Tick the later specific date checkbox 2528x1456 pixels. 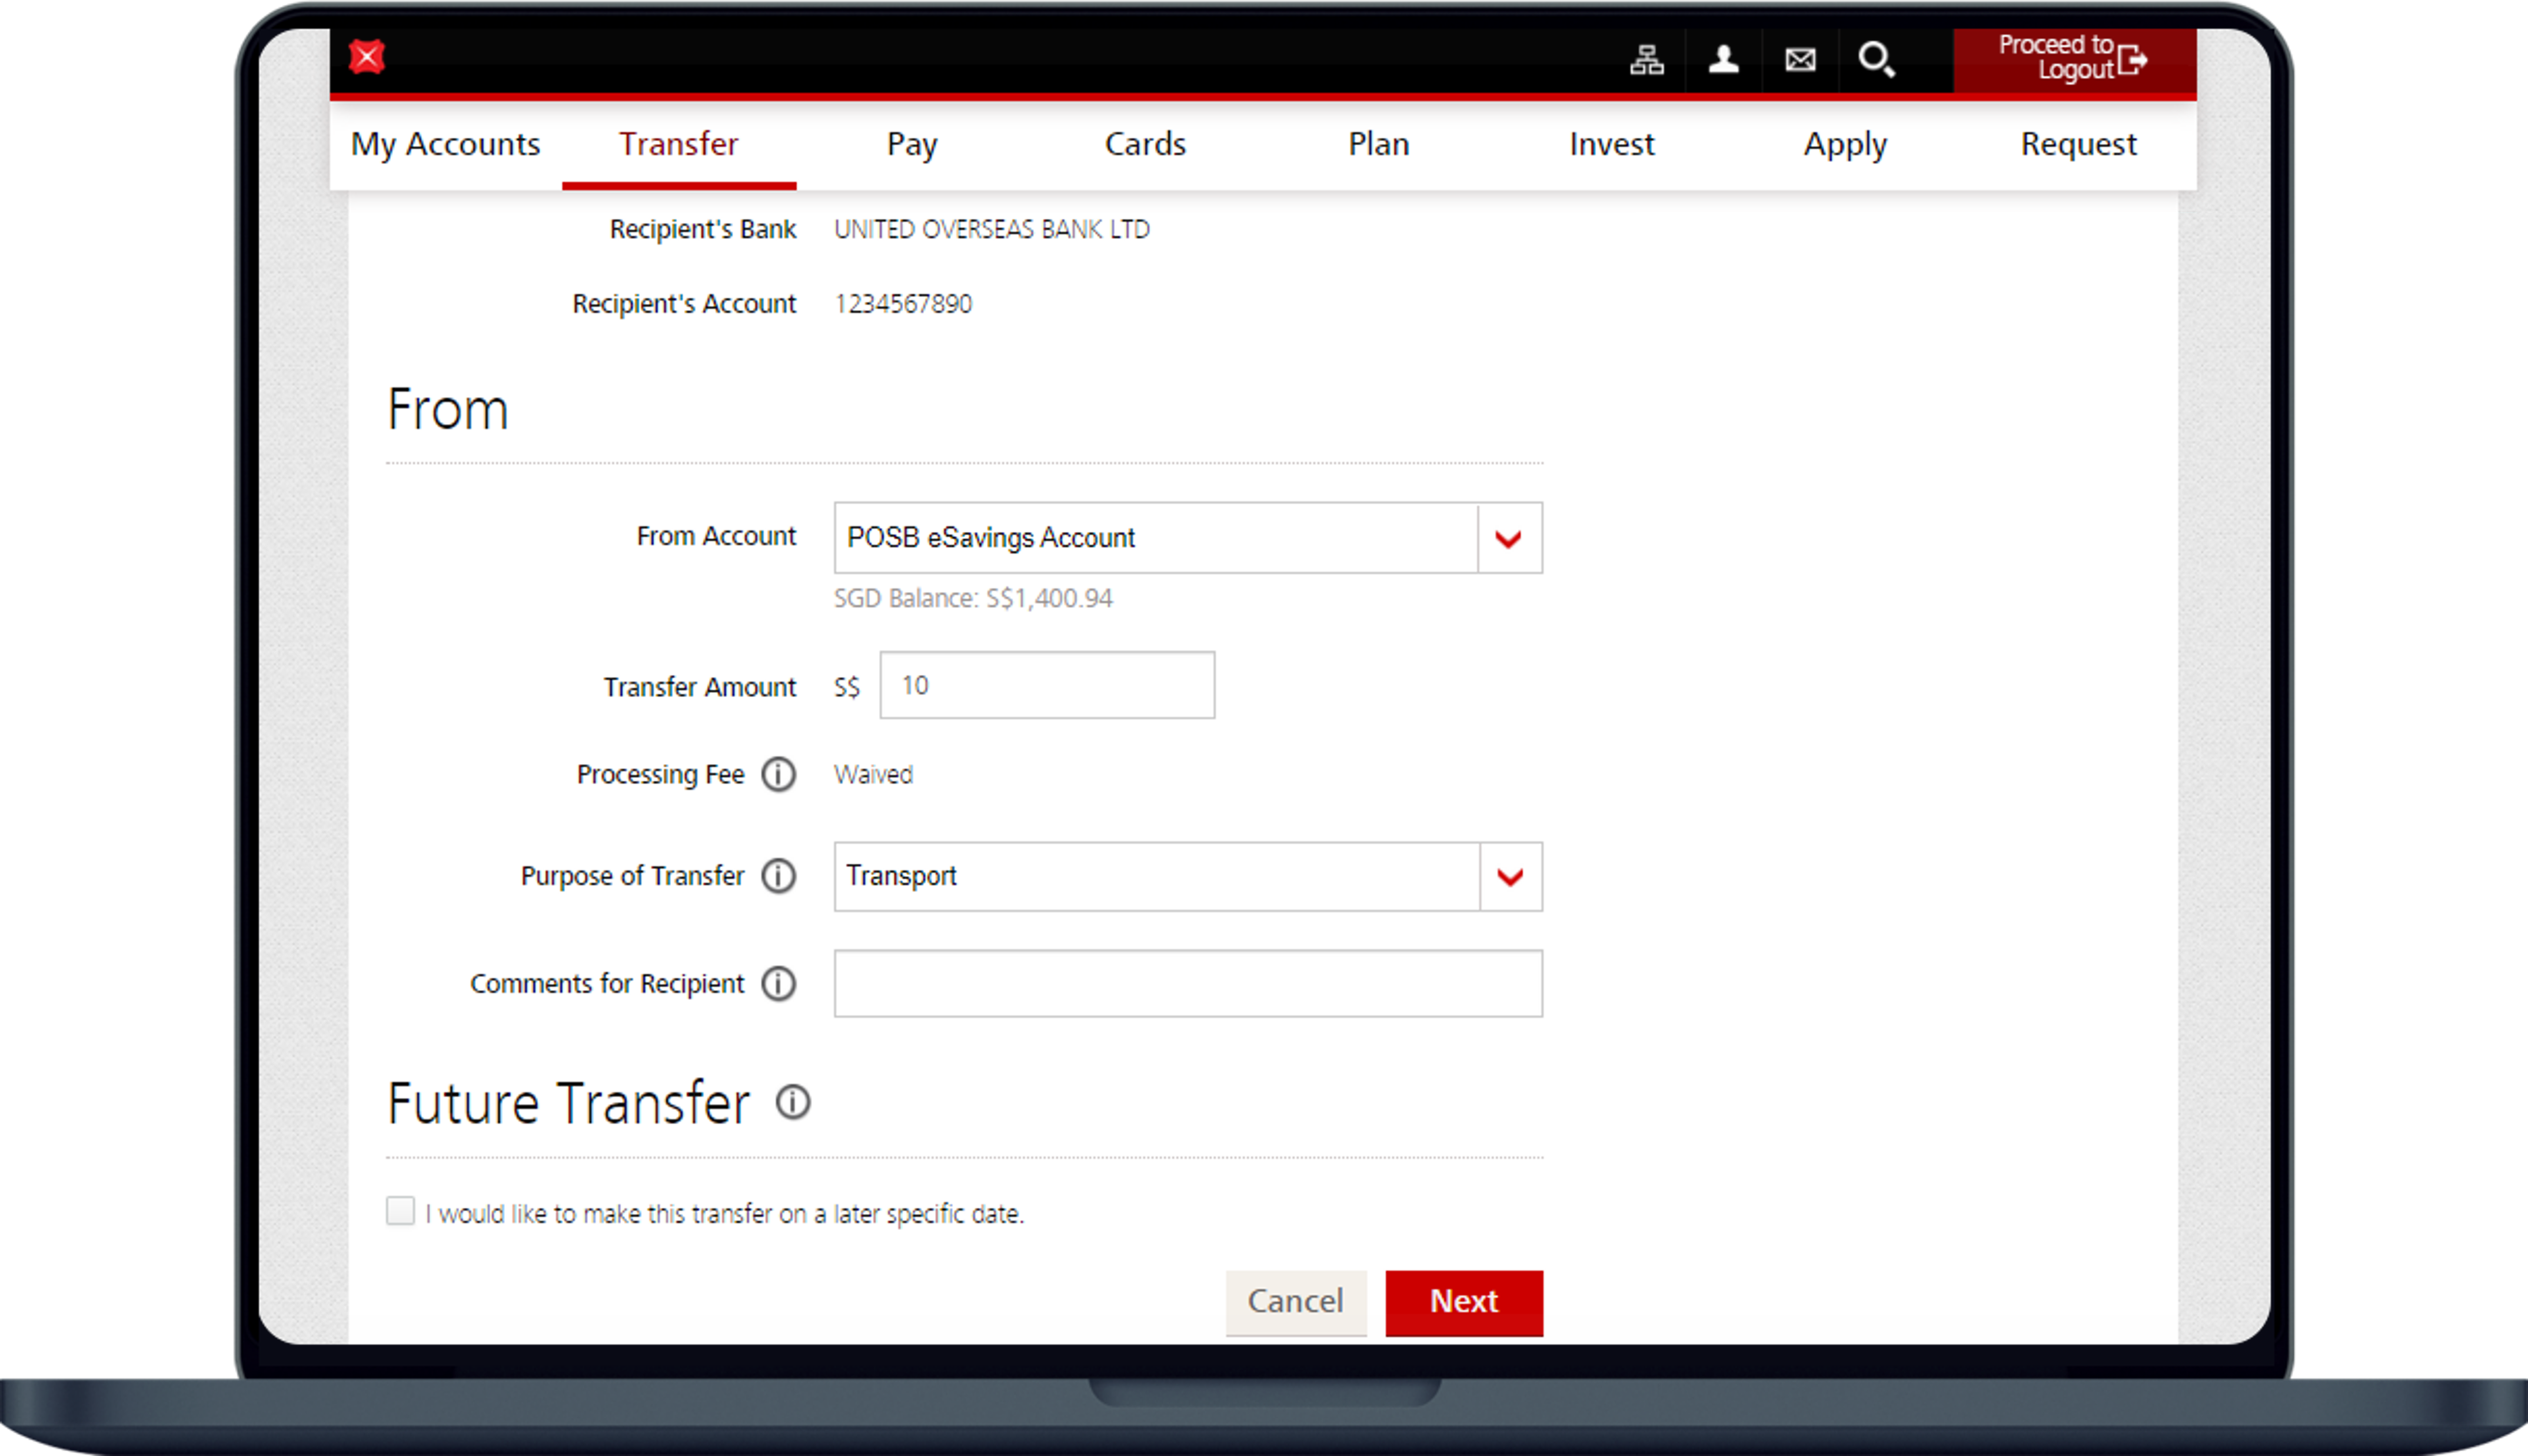click(400, 1211)
